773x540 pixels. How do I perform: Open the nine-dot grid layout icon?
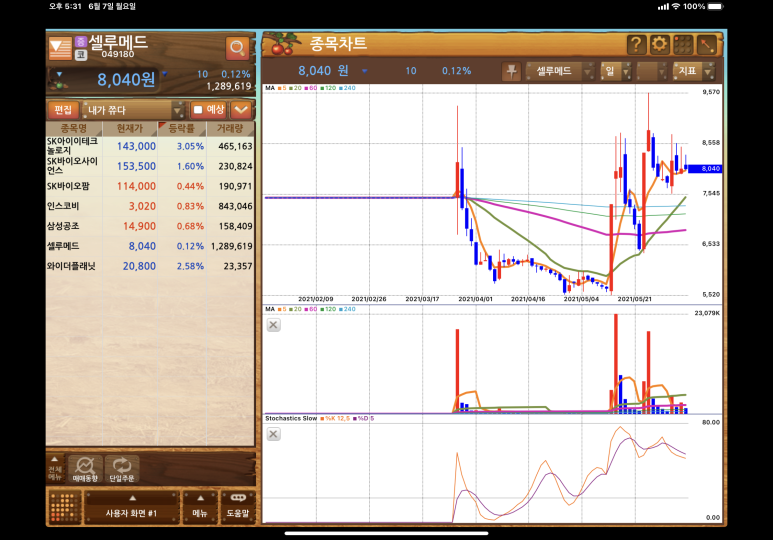tap(683, 45)
